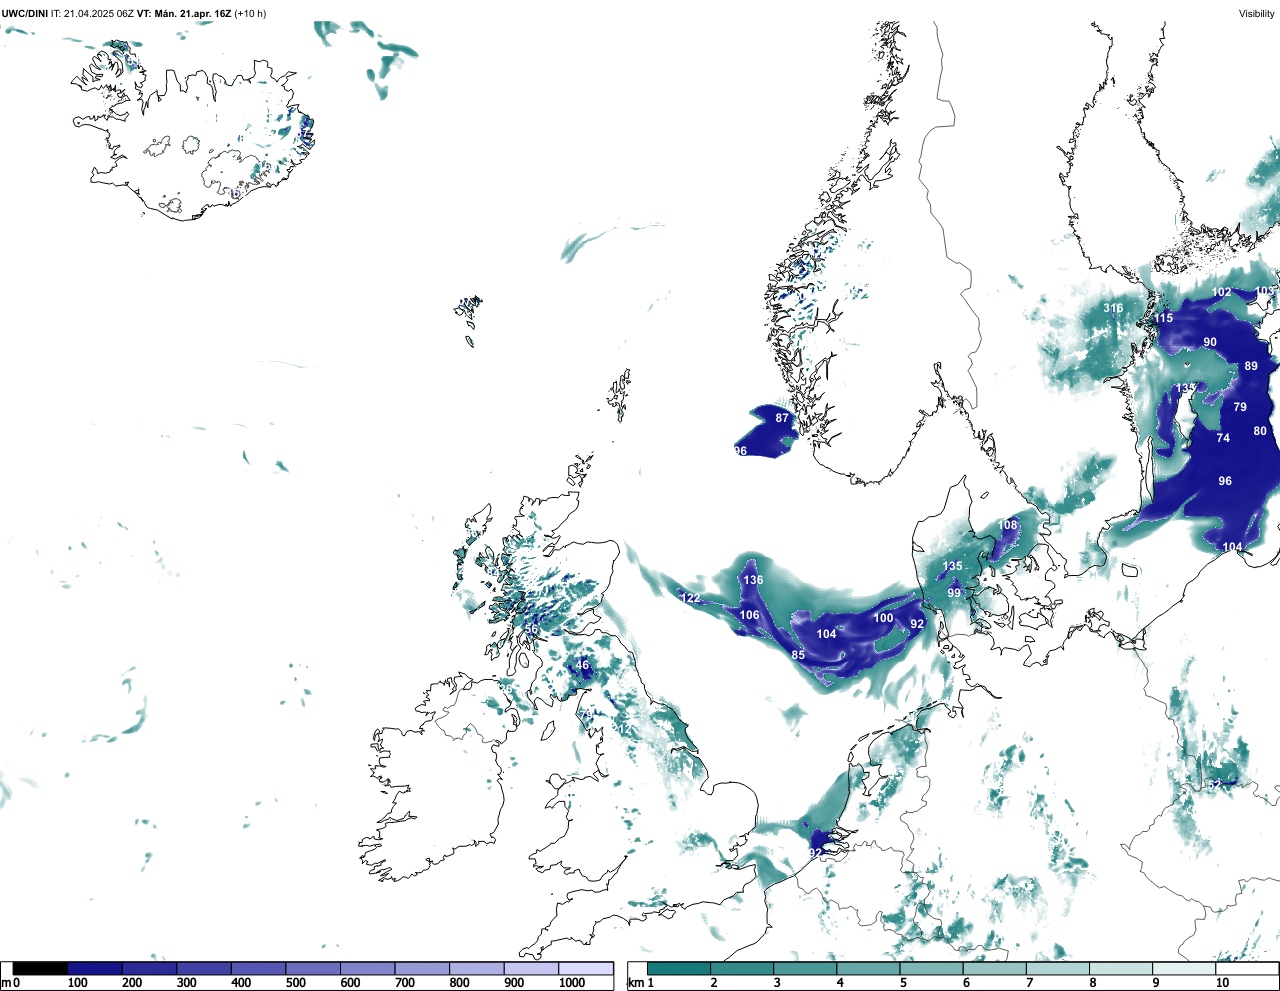
Task: Click the '900' metre legend tick label
Action: [513, 983]
